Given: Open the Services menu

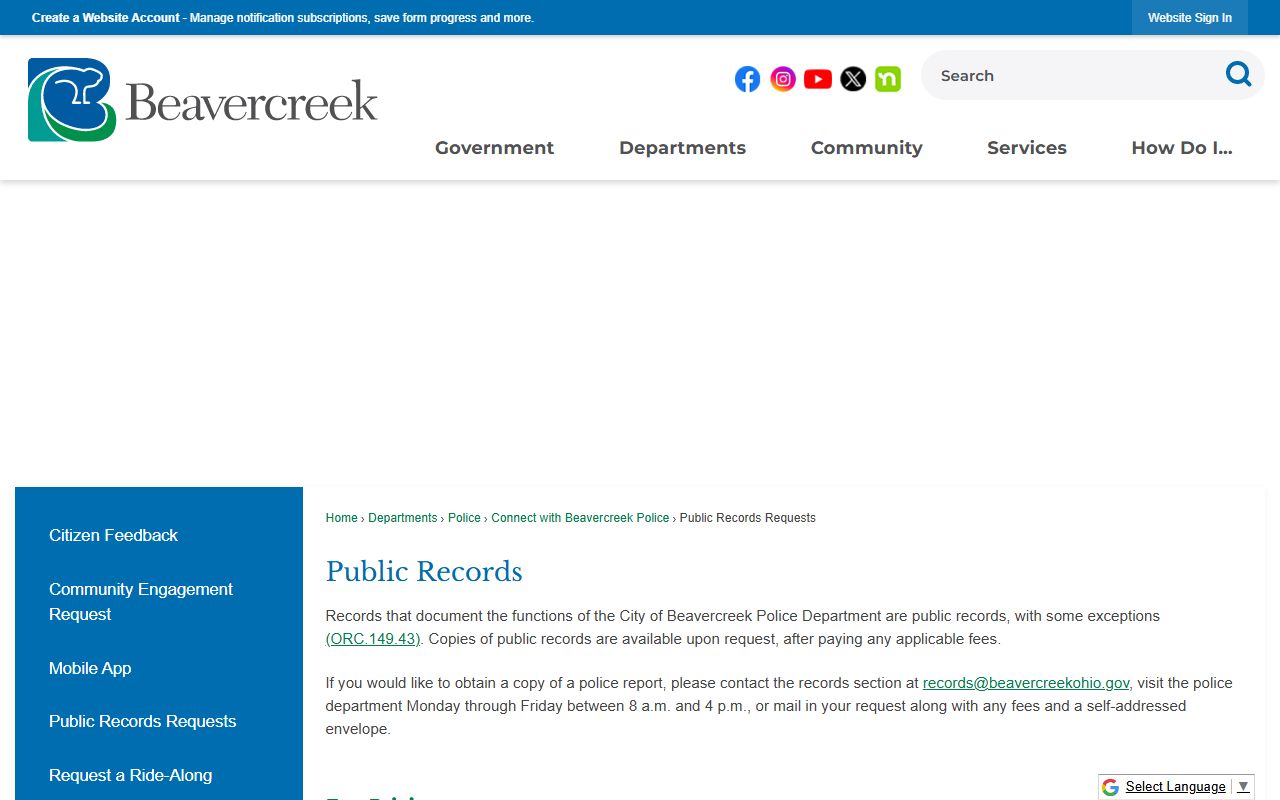Looking at the screenshot, I should 1027,148.
